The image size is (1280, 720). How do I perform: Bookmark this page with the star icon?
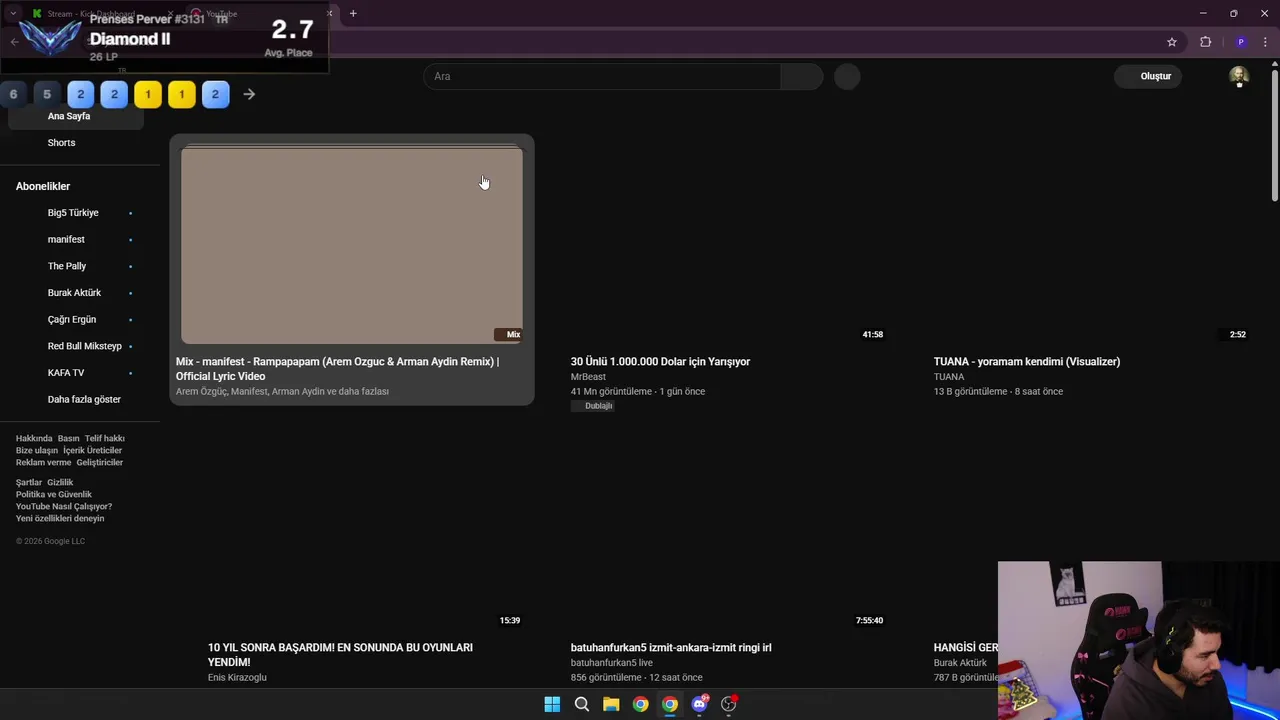pyautogui.click(x=1172, y=42)
